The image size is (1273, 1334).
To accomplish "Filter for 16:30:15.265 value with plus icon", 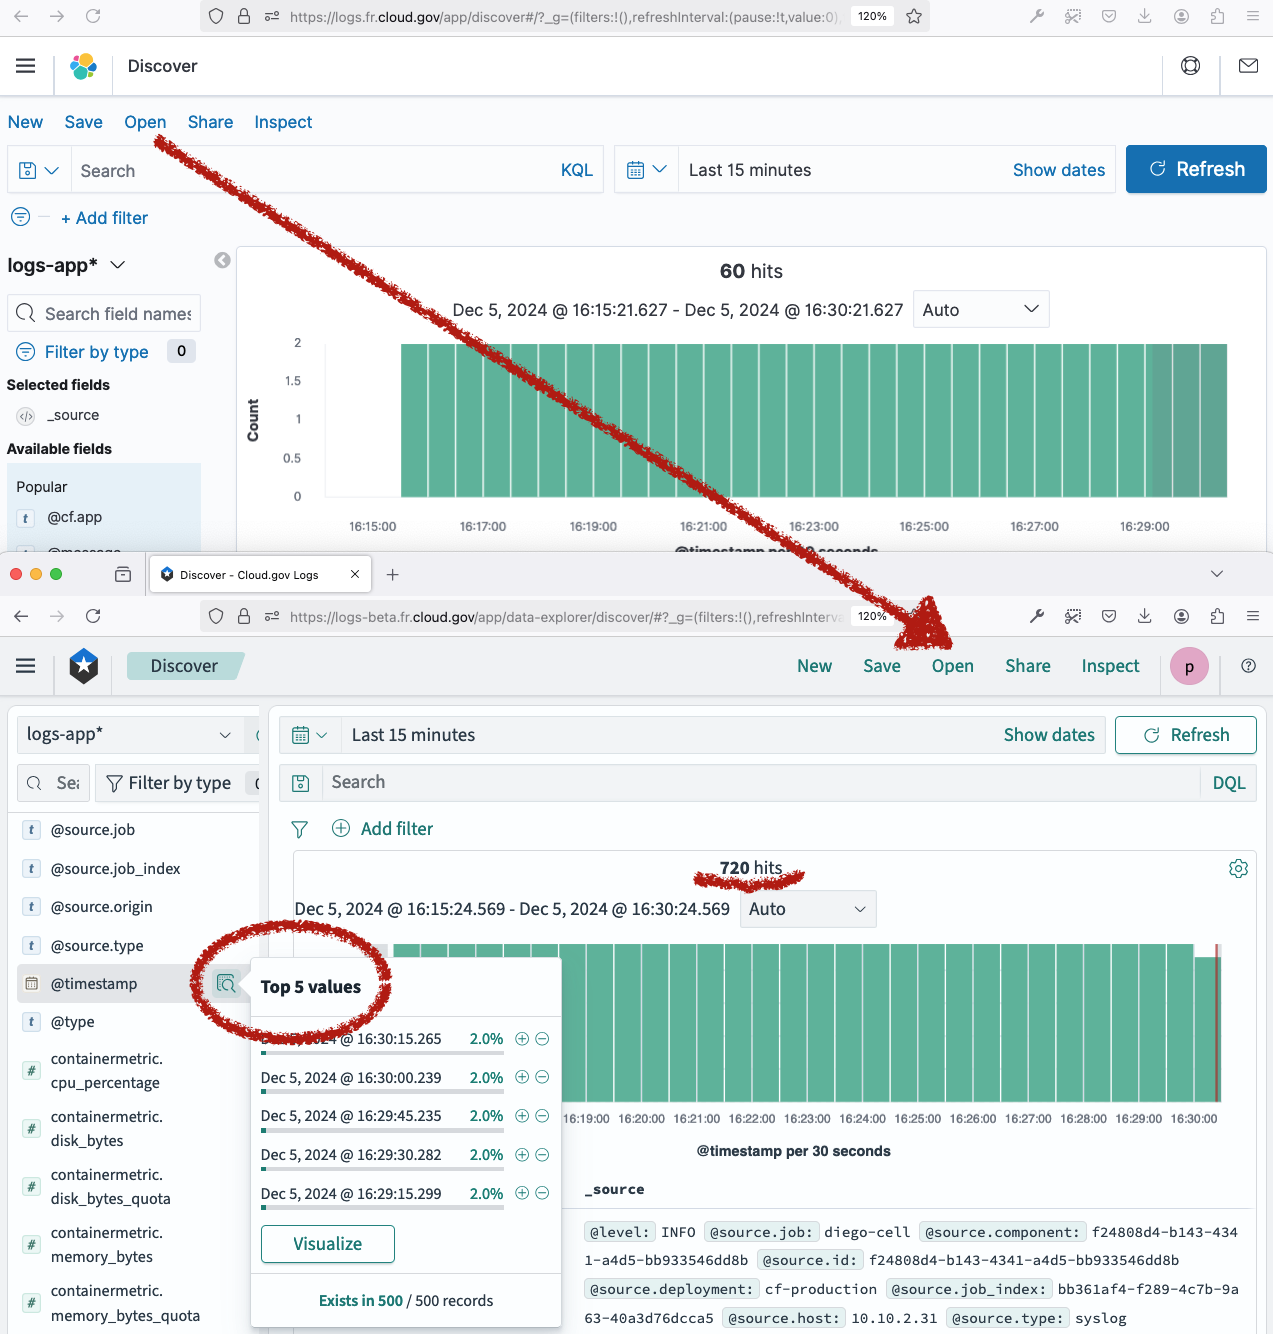I will click(522, 1039).
